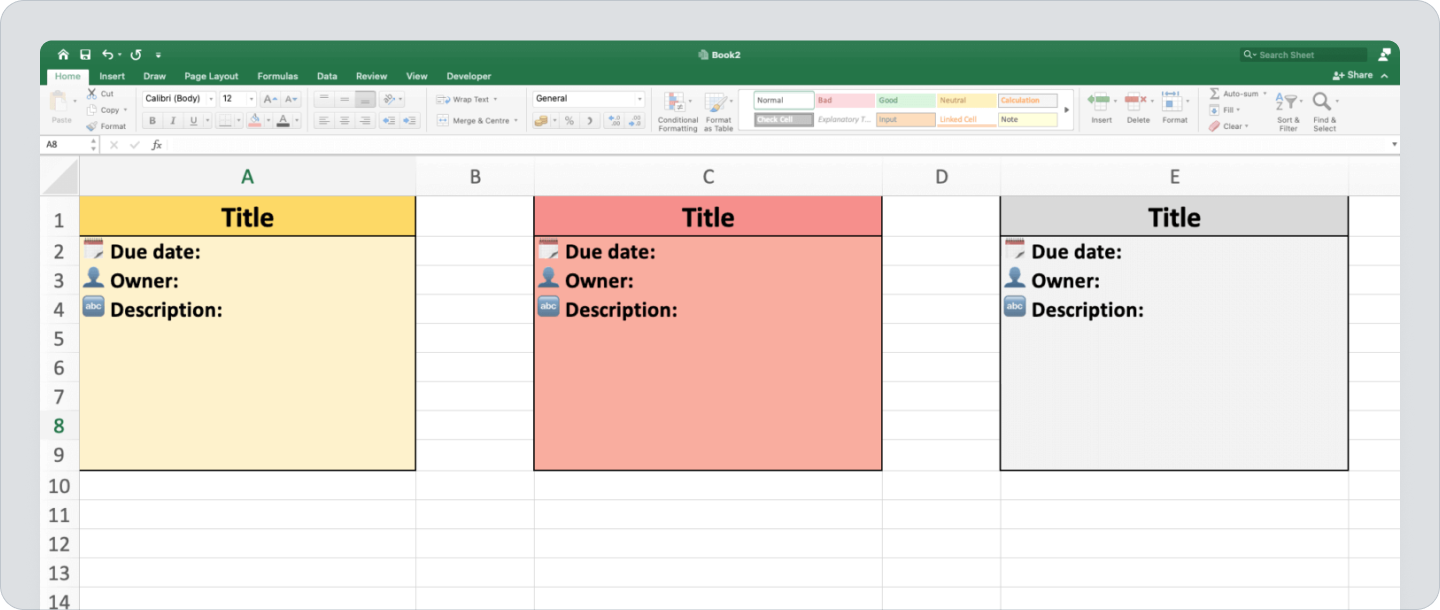Viewport: 1440px width, 610px height.
Task: Toggle italic formatting
Action: click(x=171, y=120)
